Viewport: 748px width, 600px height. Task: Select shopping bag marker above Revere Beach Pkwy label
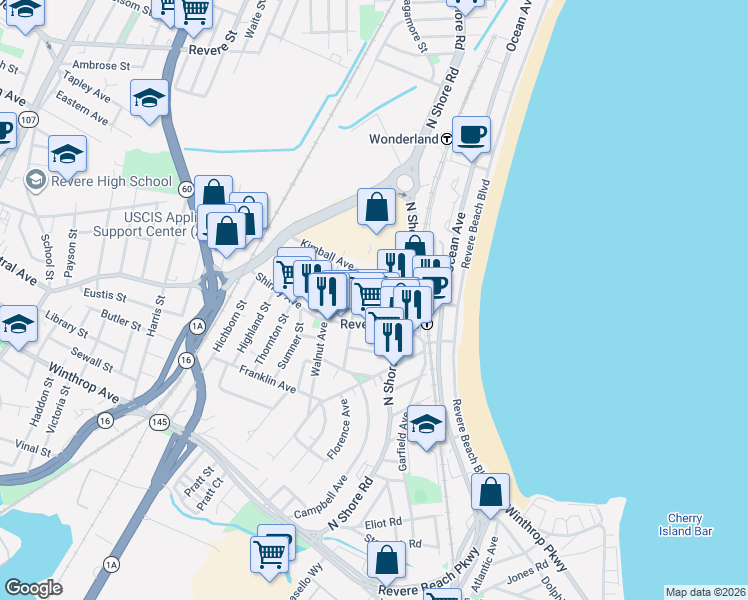click(386, 563)
